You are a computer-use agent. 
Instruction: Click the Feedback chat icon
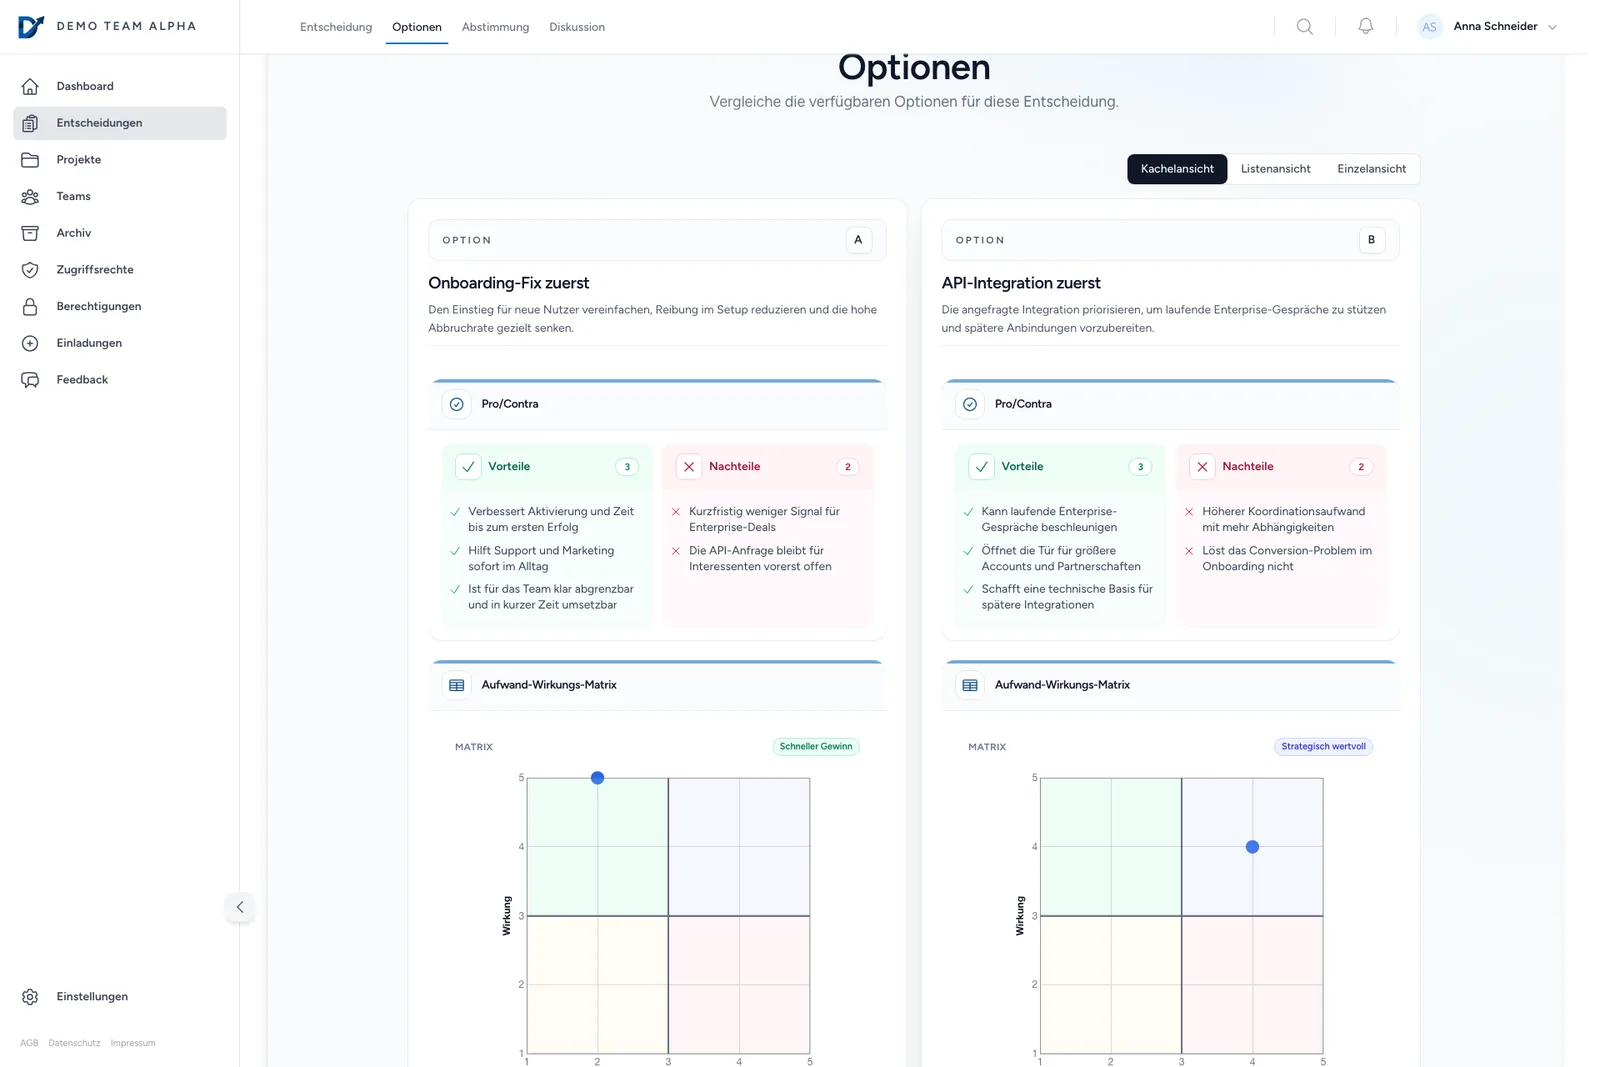point(30,380)
